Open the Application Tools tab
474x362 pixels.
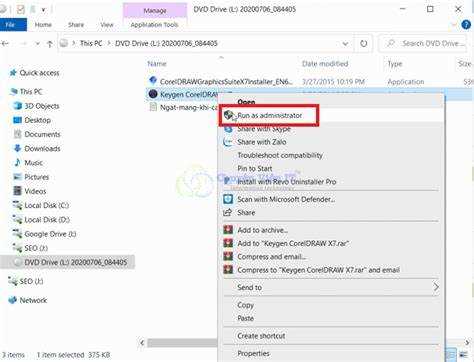pos(154,25)
